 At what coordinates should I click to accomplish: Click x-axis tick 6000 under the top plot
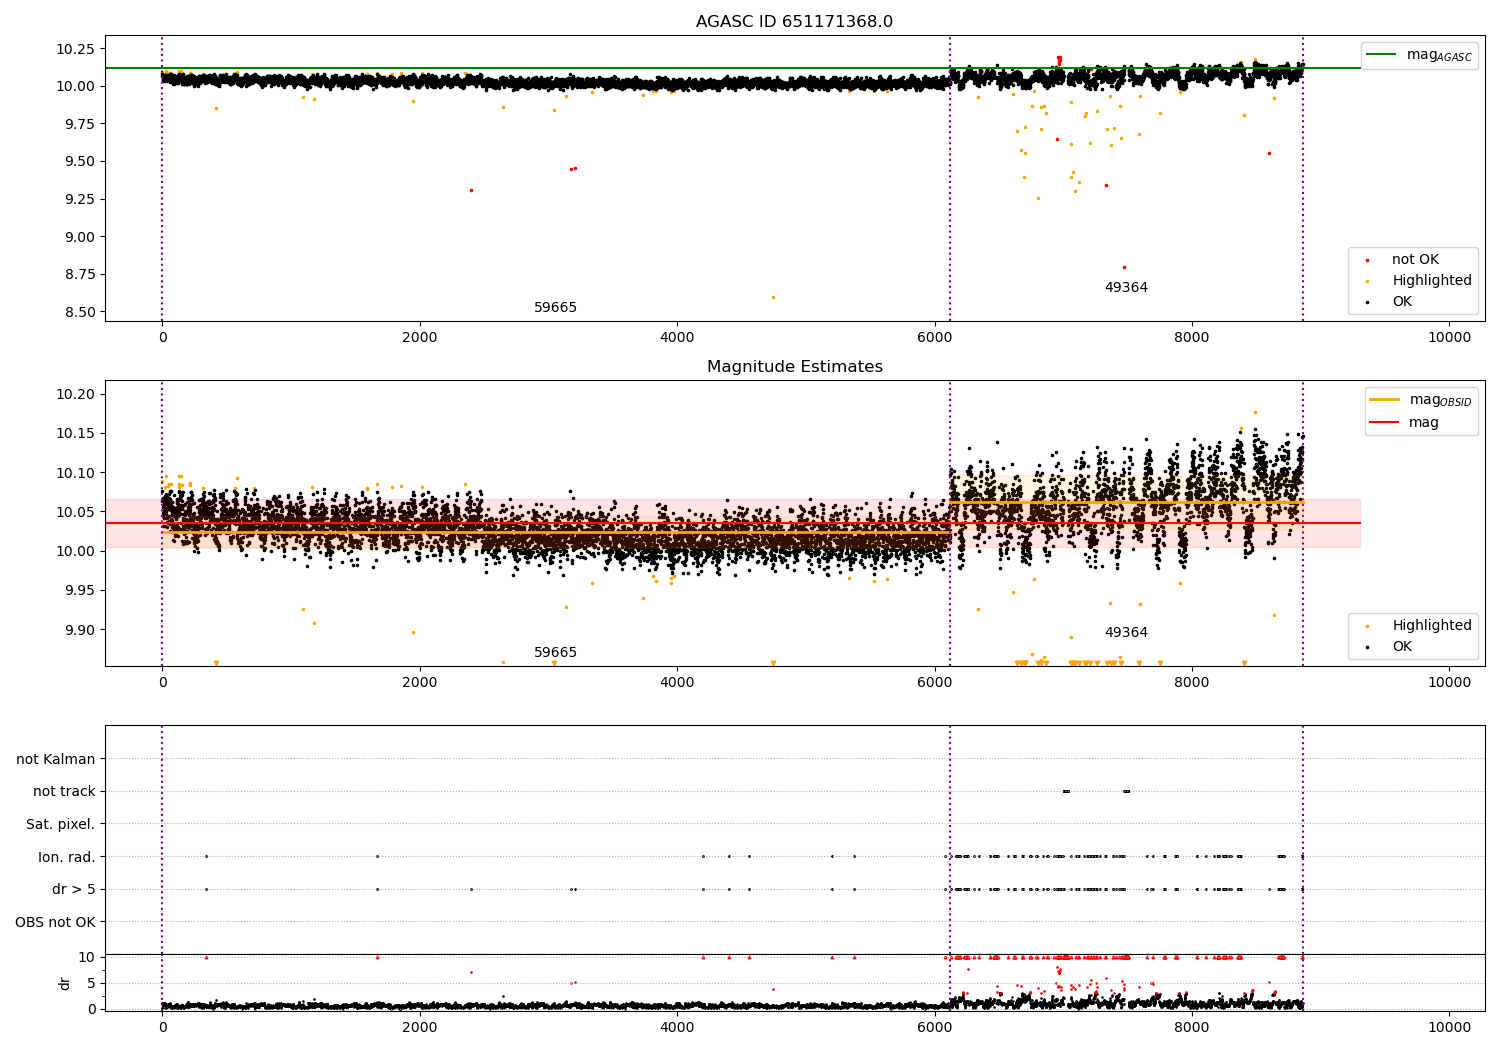(935, 338)
